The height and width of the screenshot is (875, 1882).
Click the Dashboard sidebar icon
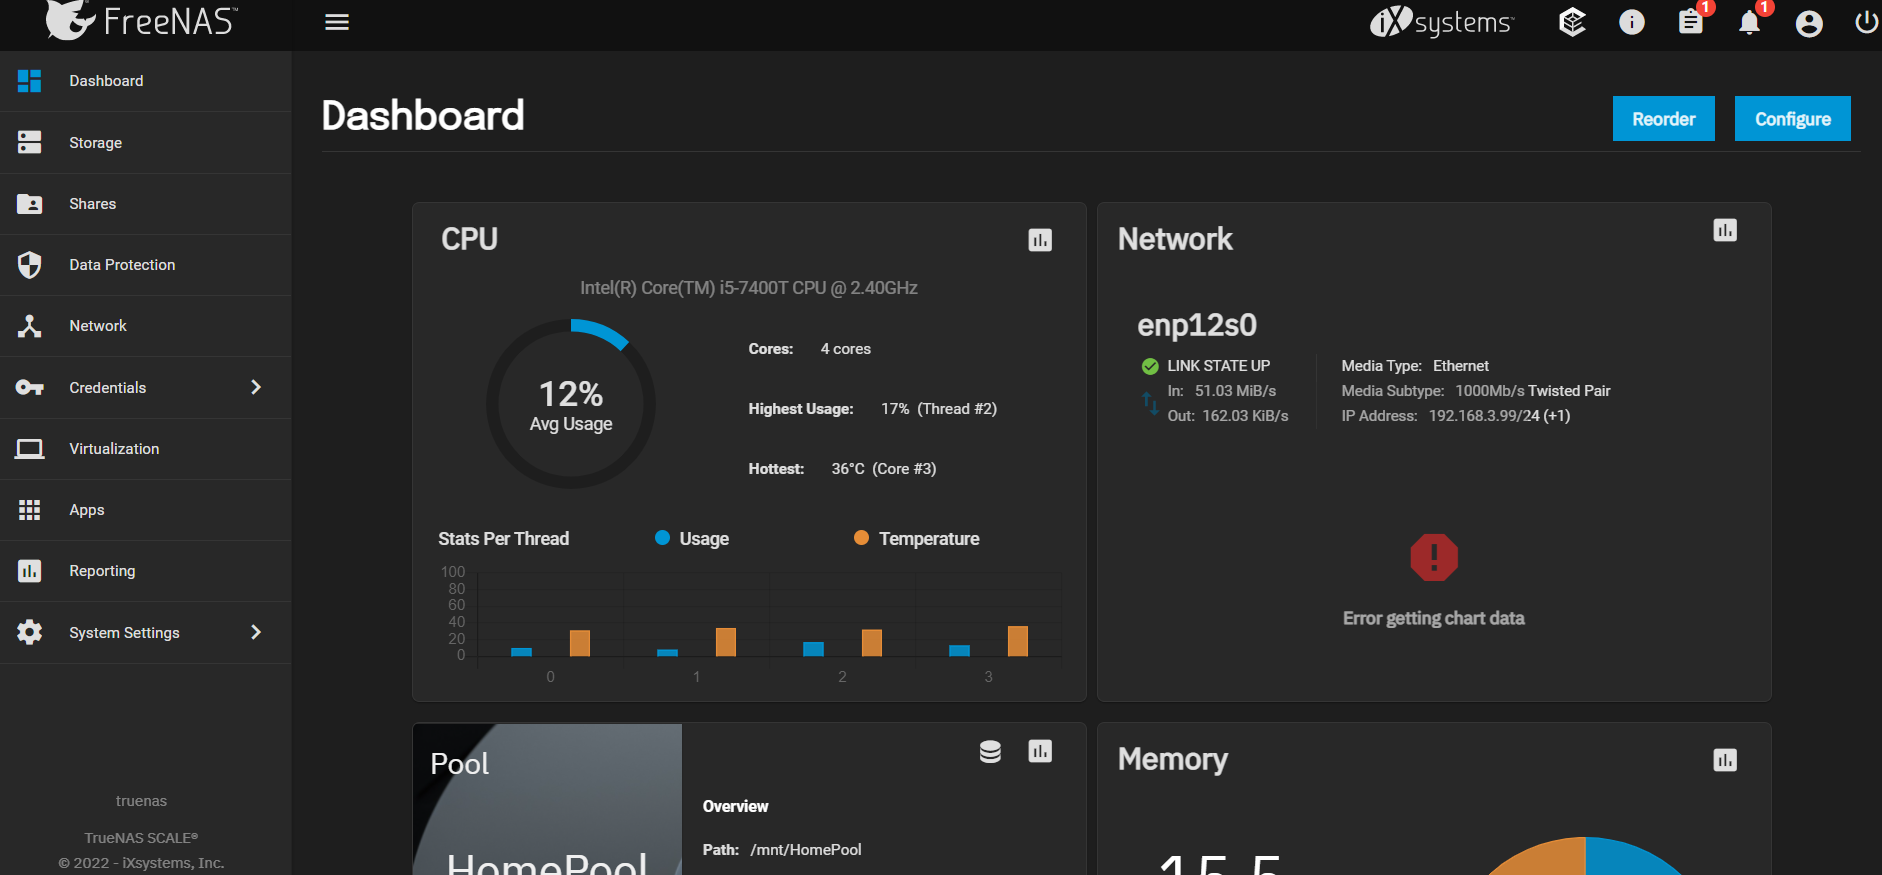click(30, 81)
